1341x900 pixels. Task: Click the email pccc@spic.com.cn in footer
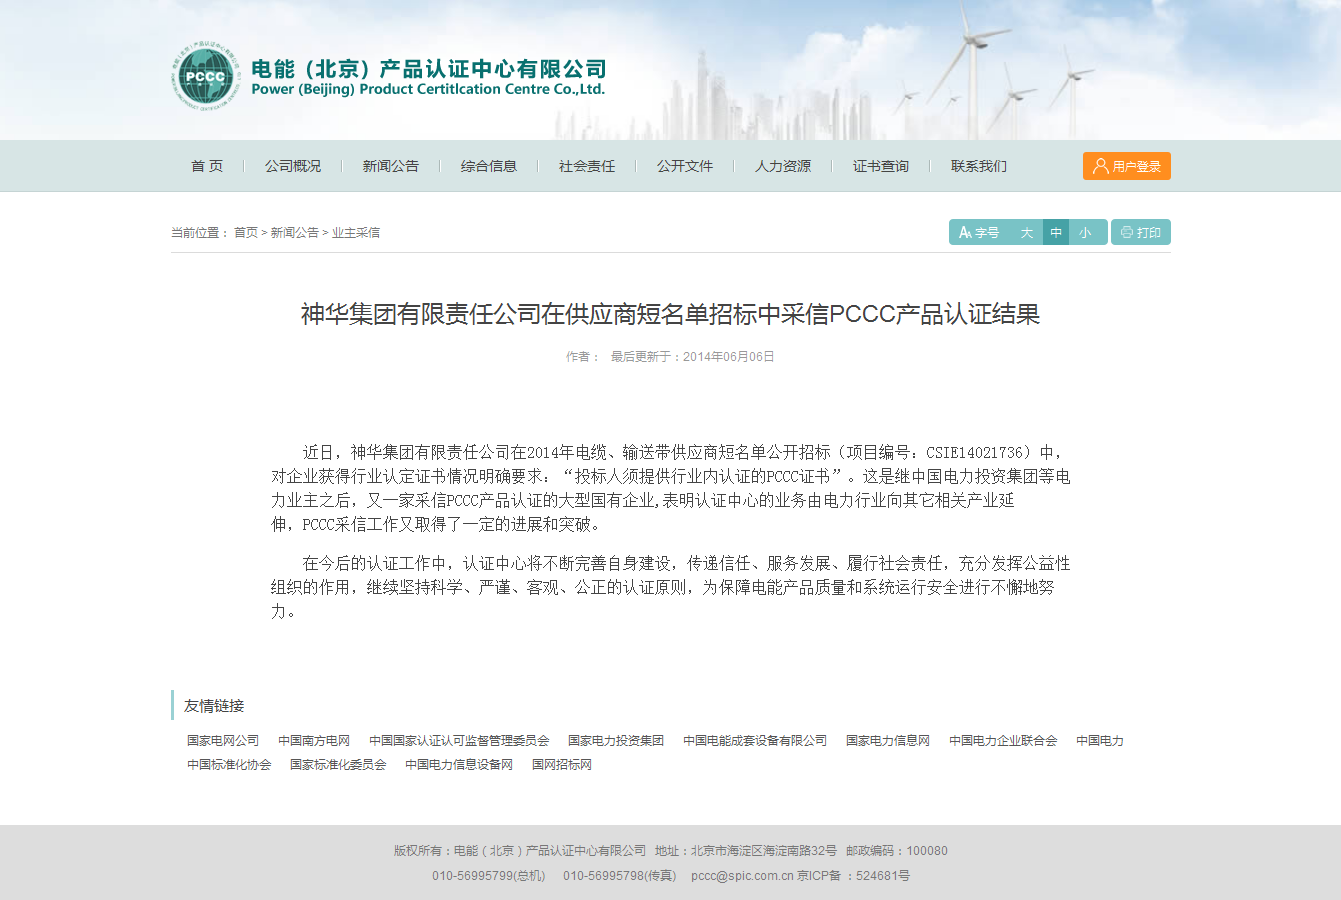pyautogui.click(x=742, y=876)
